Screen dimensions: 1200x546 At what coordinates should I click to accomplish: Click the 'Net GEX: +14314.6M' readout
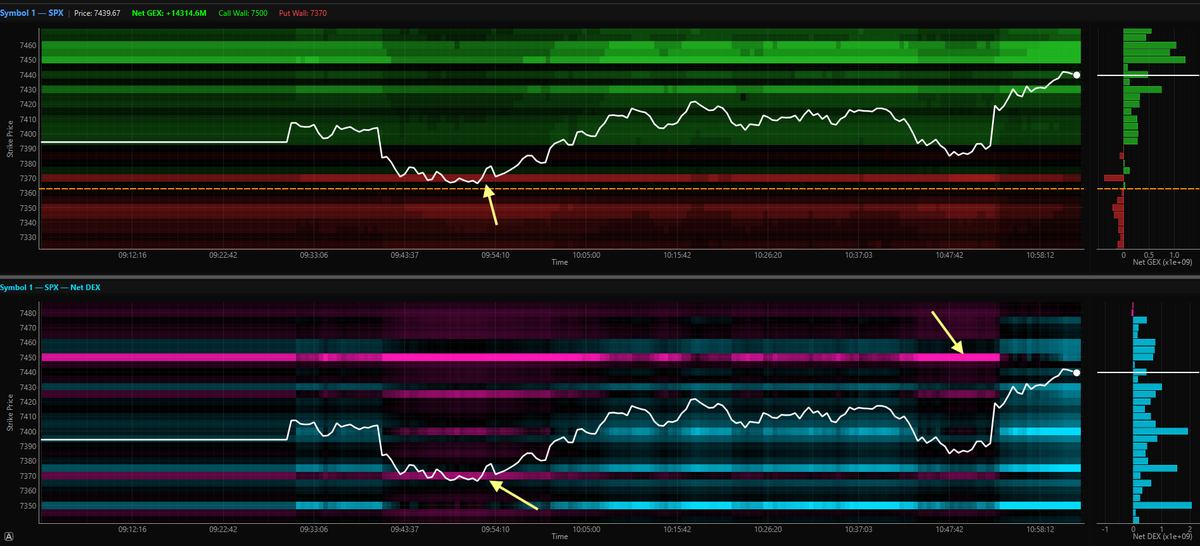pos(169,13)
